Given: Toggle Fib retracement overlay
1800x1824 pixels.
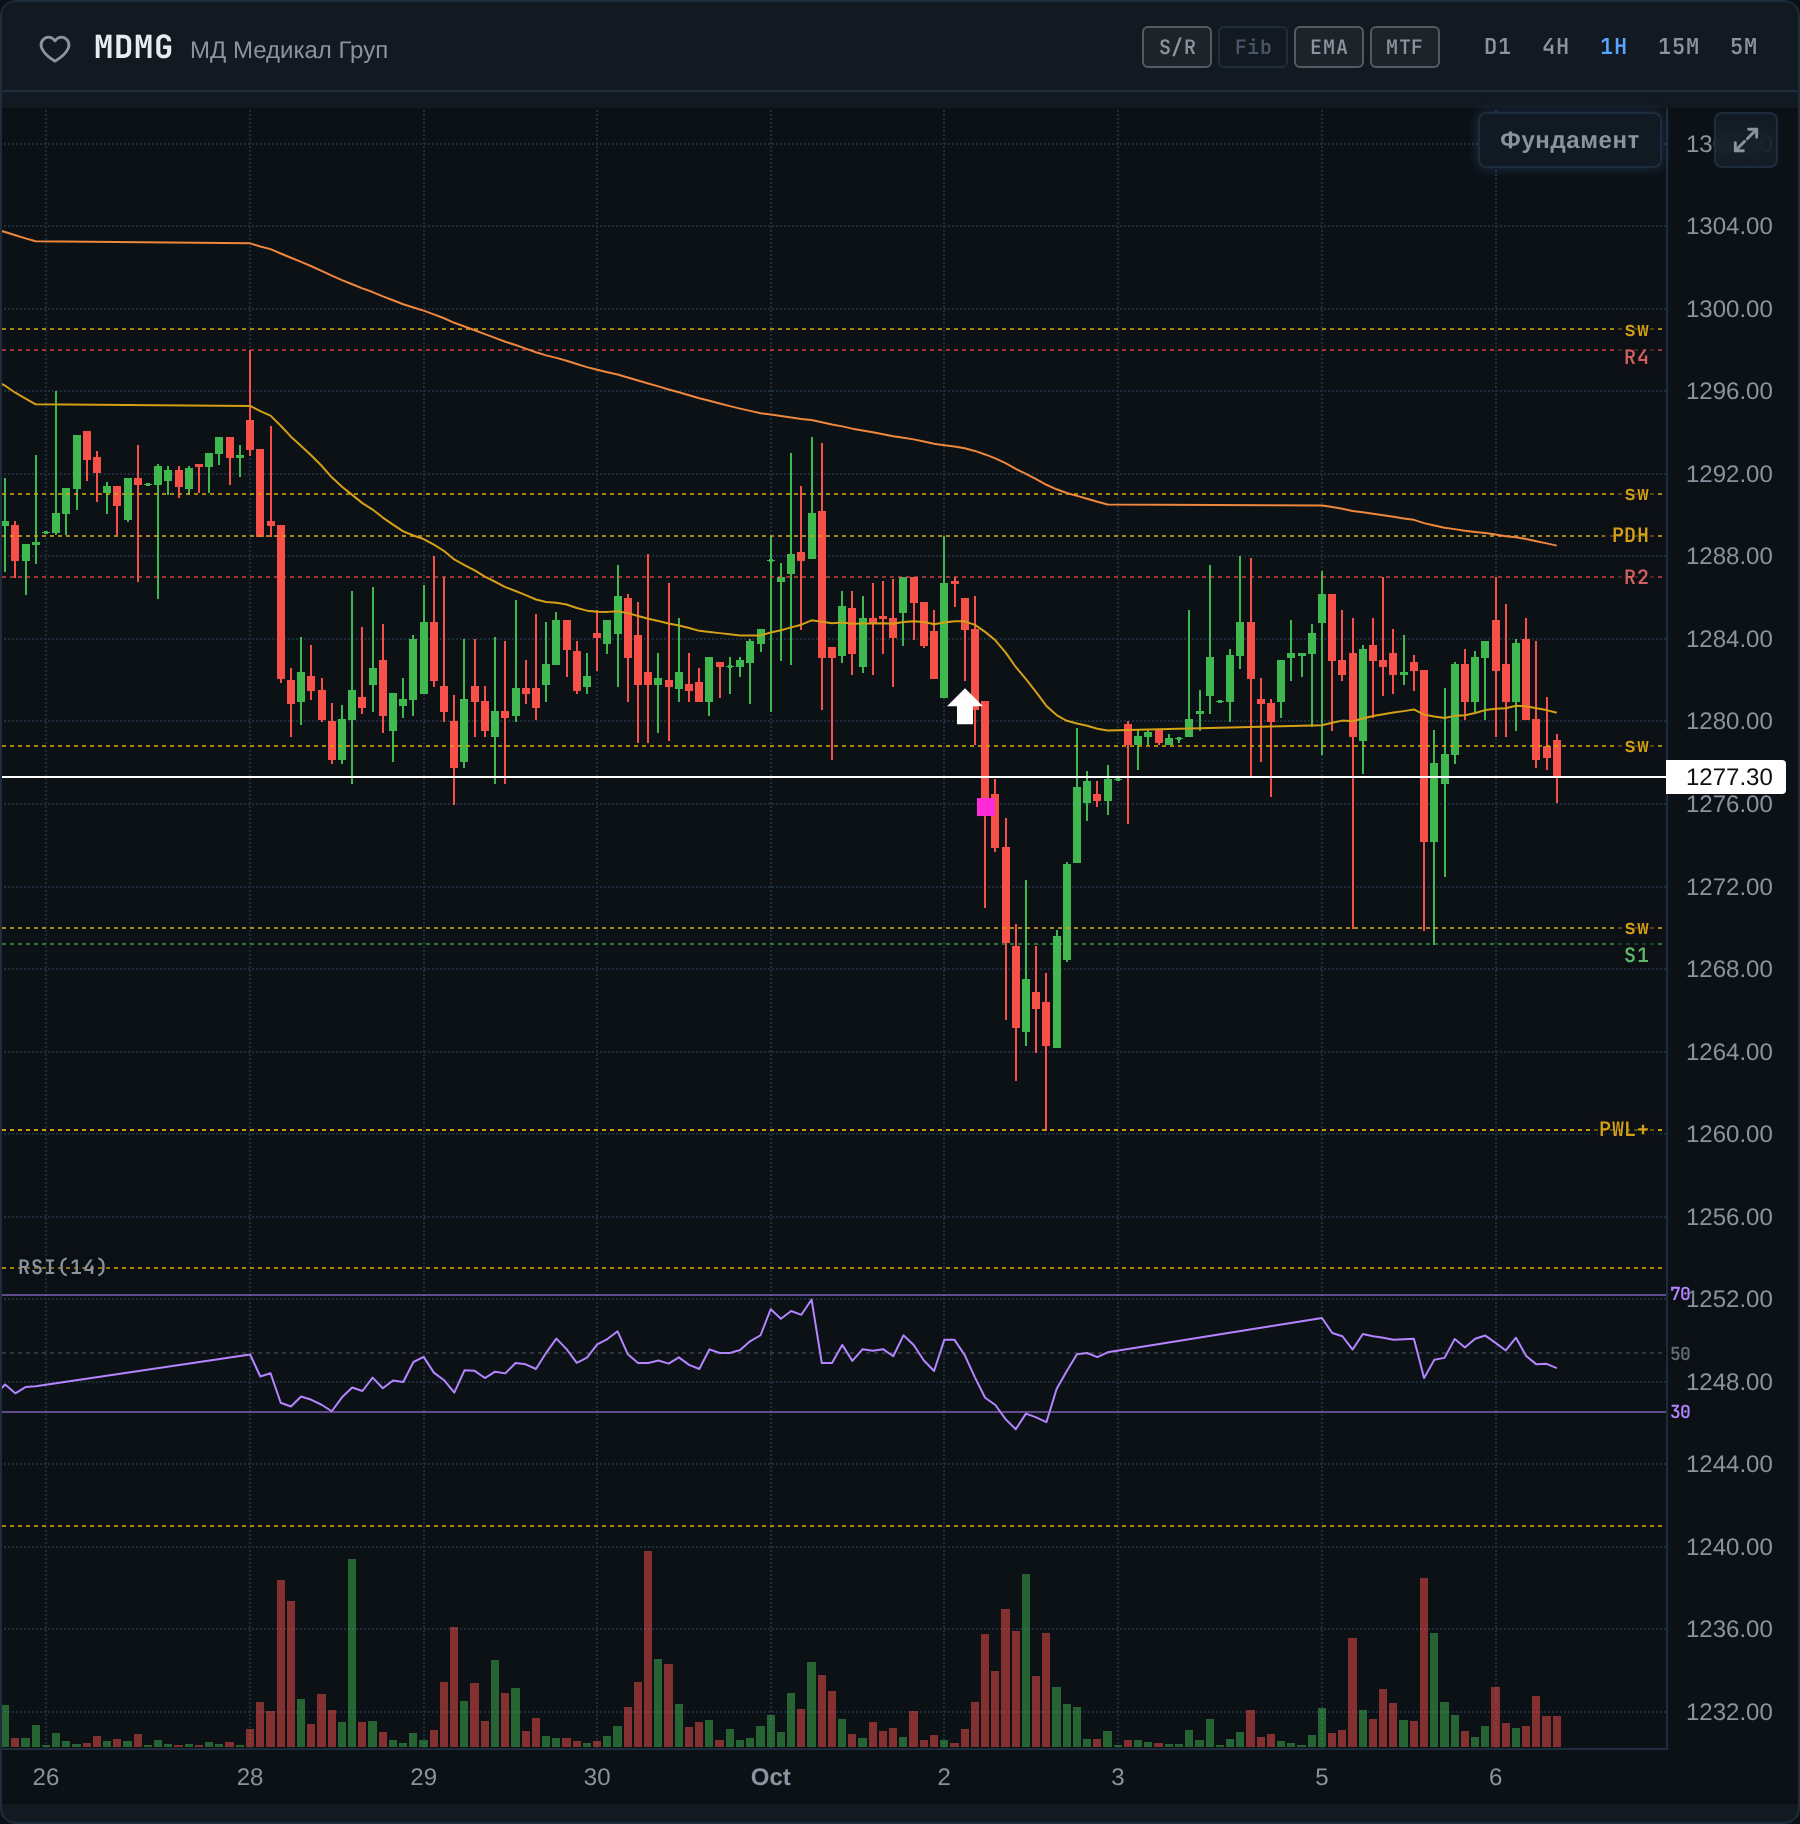Looking at the screenshot, I should (x=1252, y=47).
